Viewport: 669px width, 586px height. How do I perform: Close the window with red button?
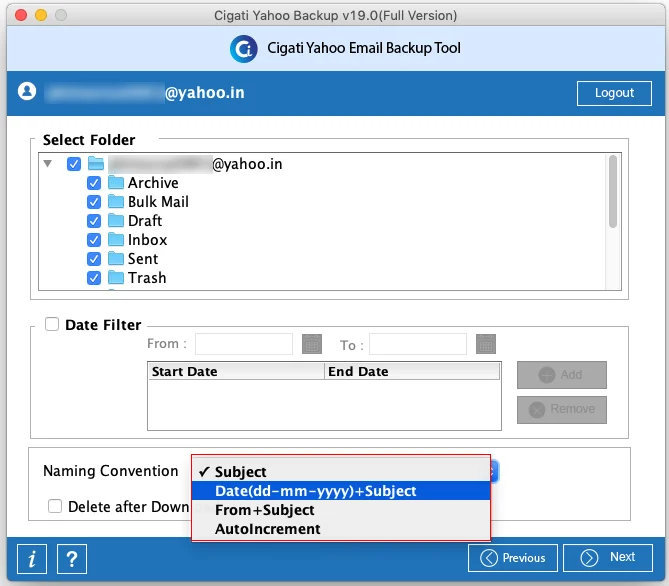(21, 15)
